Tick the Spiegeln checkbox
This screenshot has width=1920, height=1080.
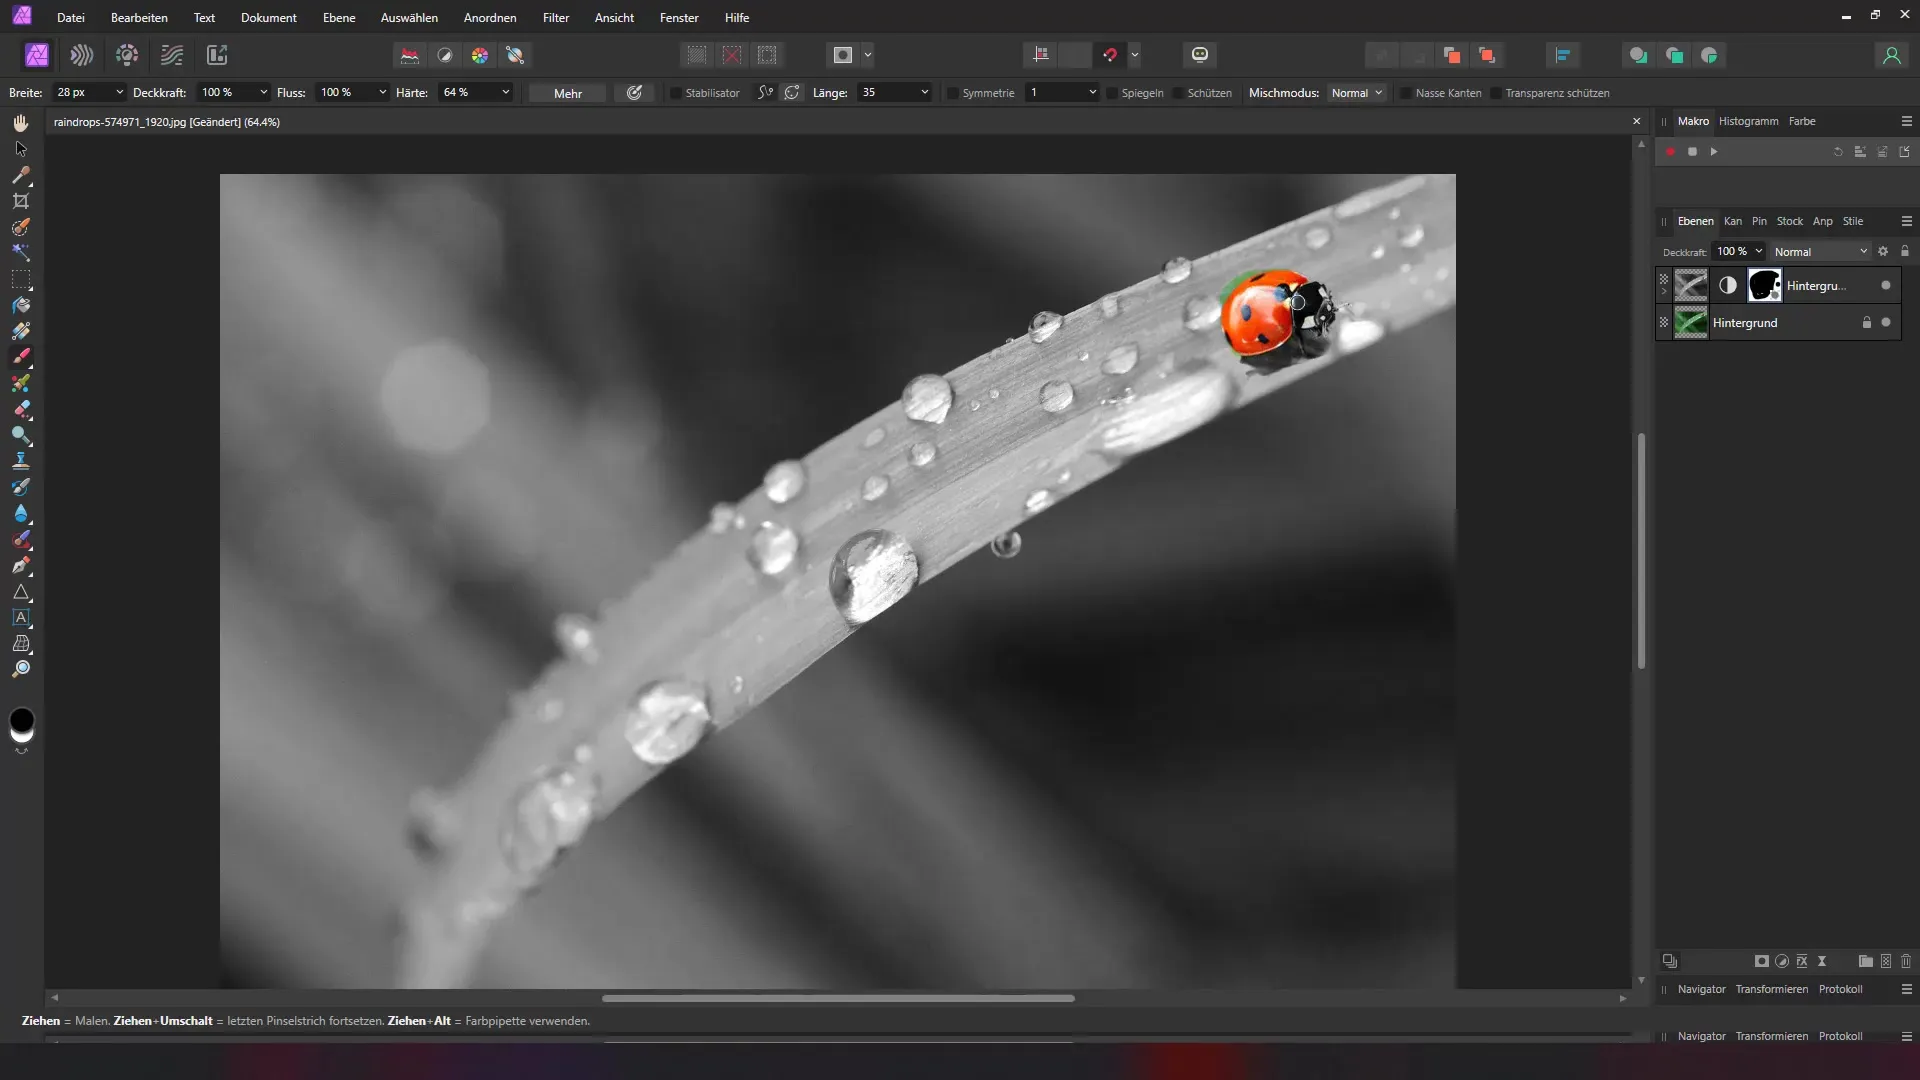[x=1112, y=93]
